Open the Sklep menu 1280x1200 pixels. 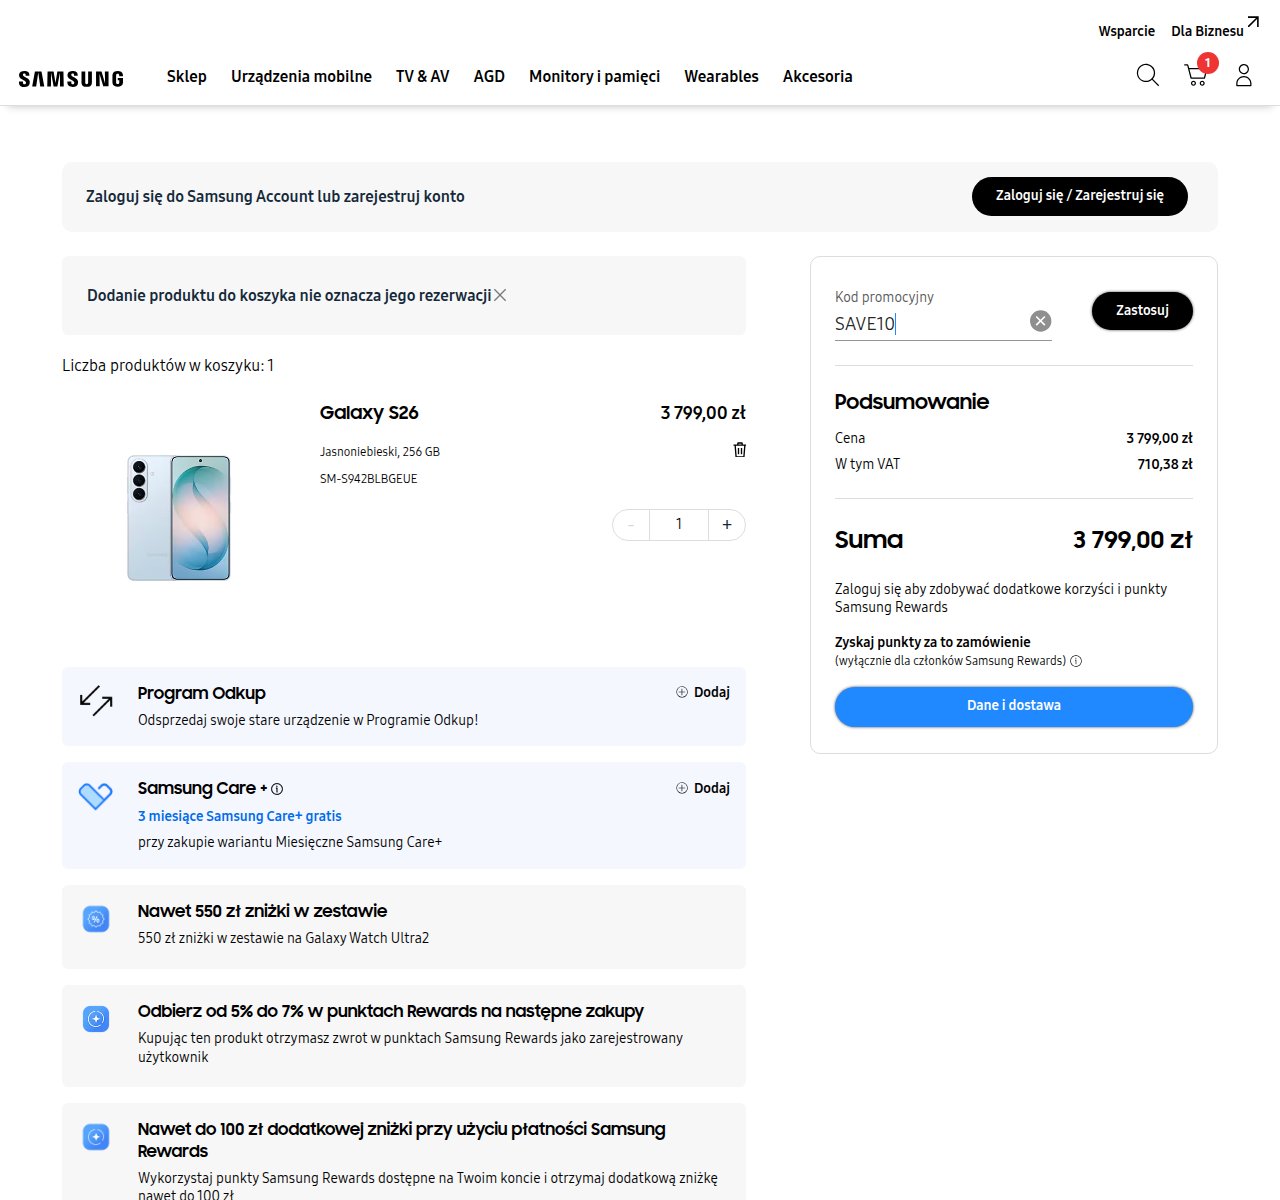coord(187,76)
